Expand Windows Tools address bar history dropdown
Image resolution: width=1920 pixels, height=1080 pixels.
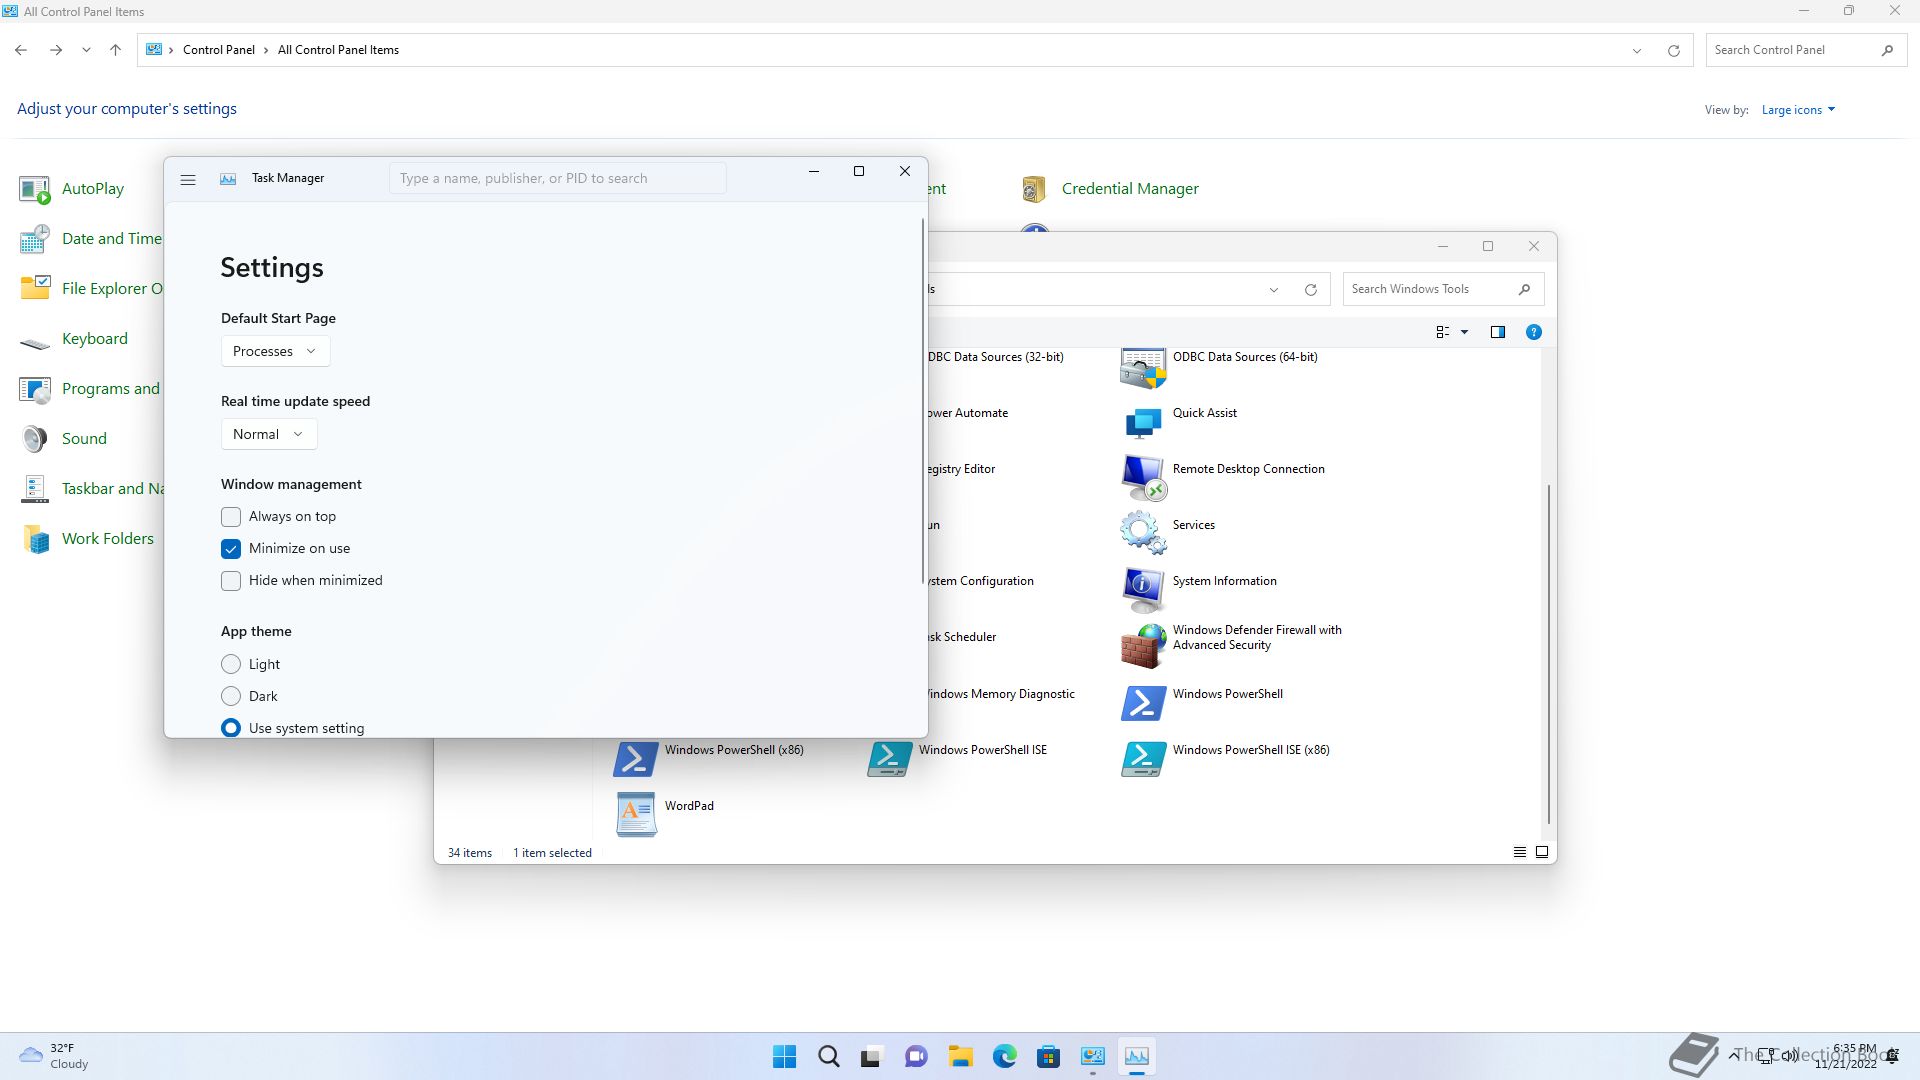(x=1273, y=290)
